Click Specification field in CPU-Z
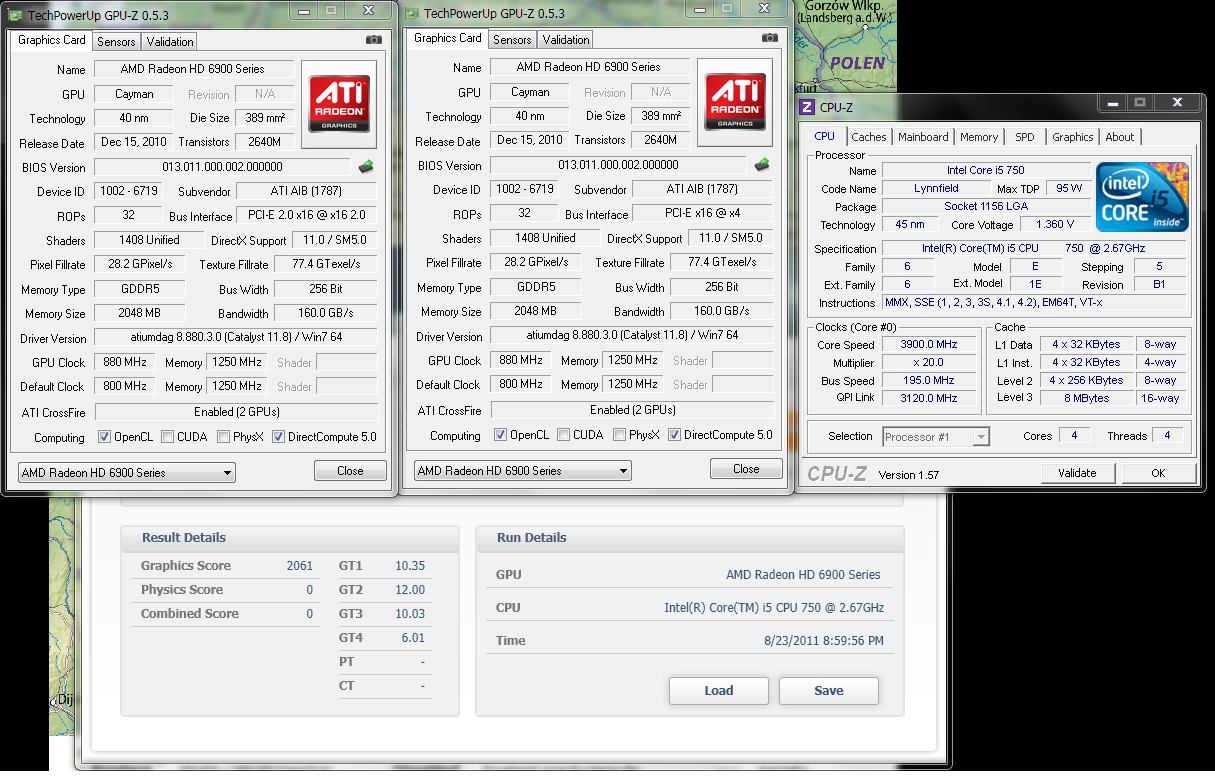Viewport: 1215px width, 777px height. [x=1034, y=248]
